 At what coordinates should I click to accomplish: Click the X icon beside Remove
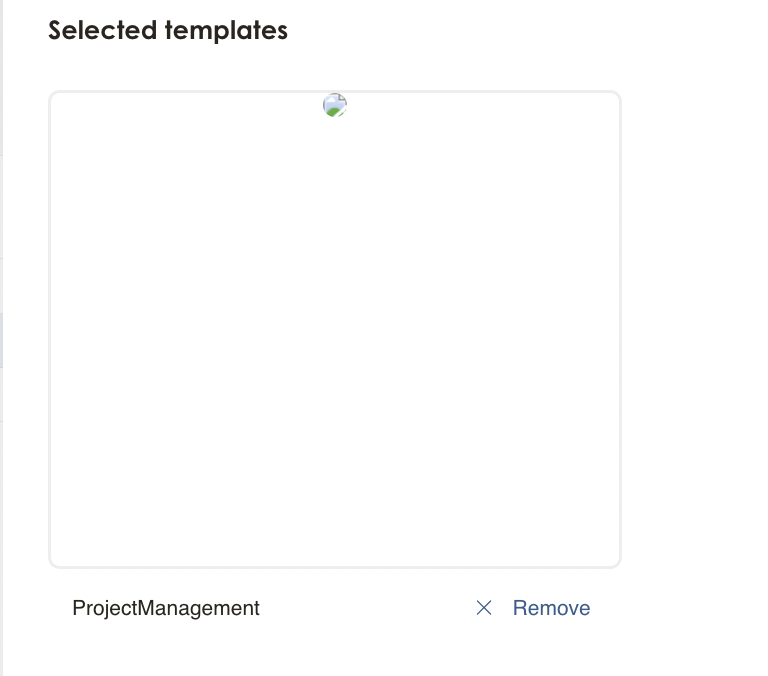click(x=484, y=608)
